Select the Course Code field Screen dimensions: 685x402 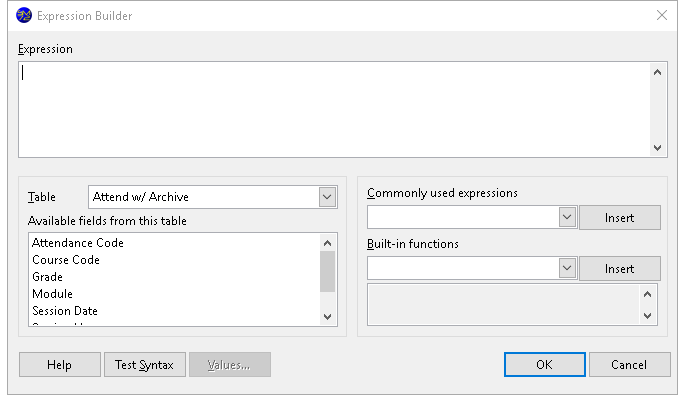(x=66, y=260)
